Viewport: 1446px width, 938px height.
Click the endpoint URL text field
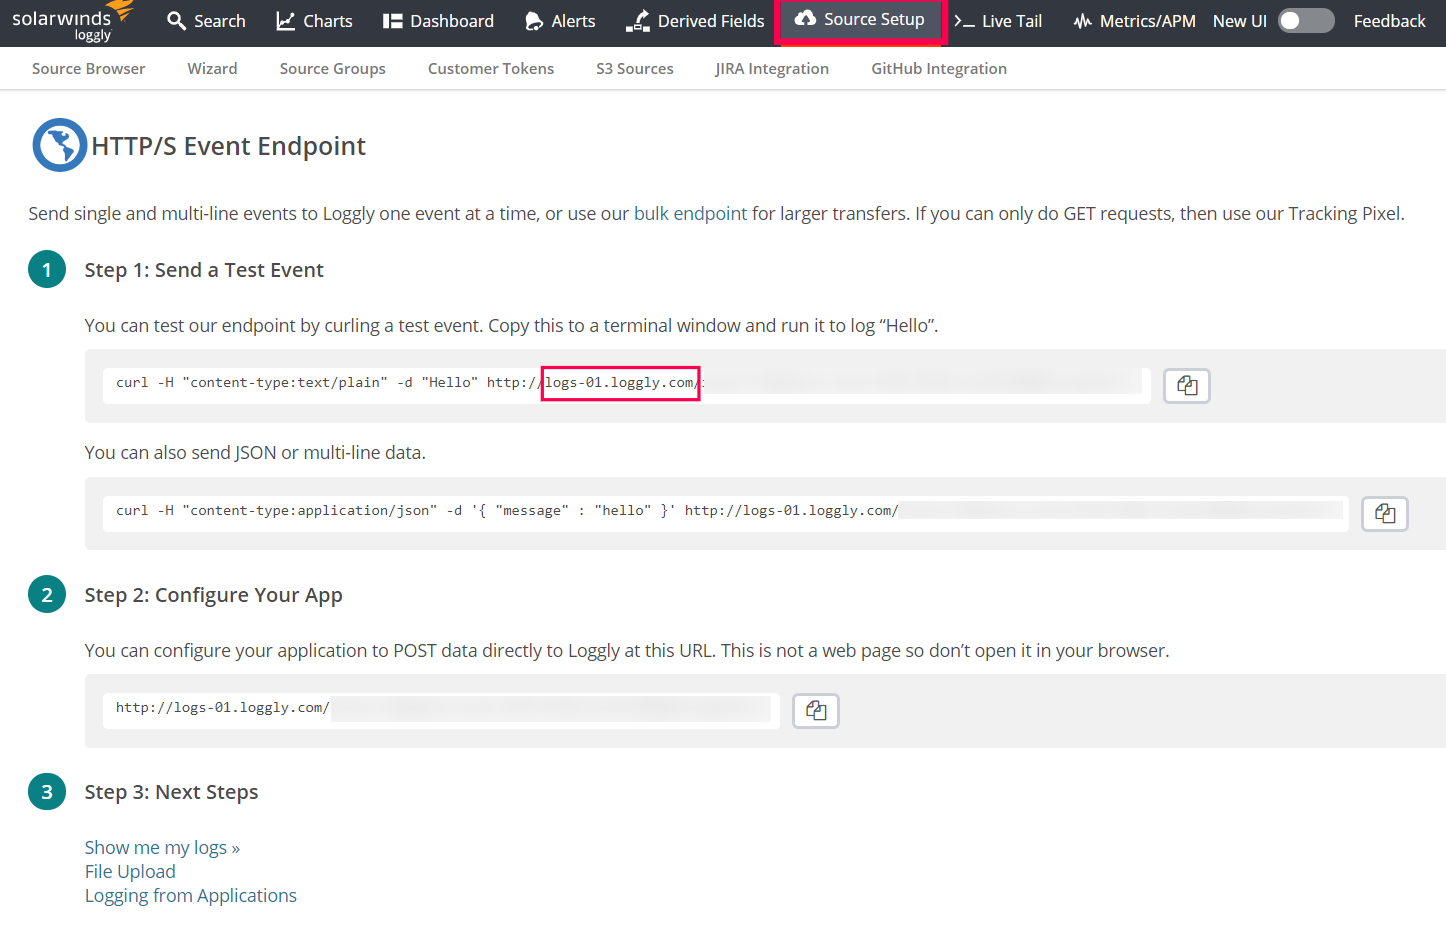(x=440, y=709)
